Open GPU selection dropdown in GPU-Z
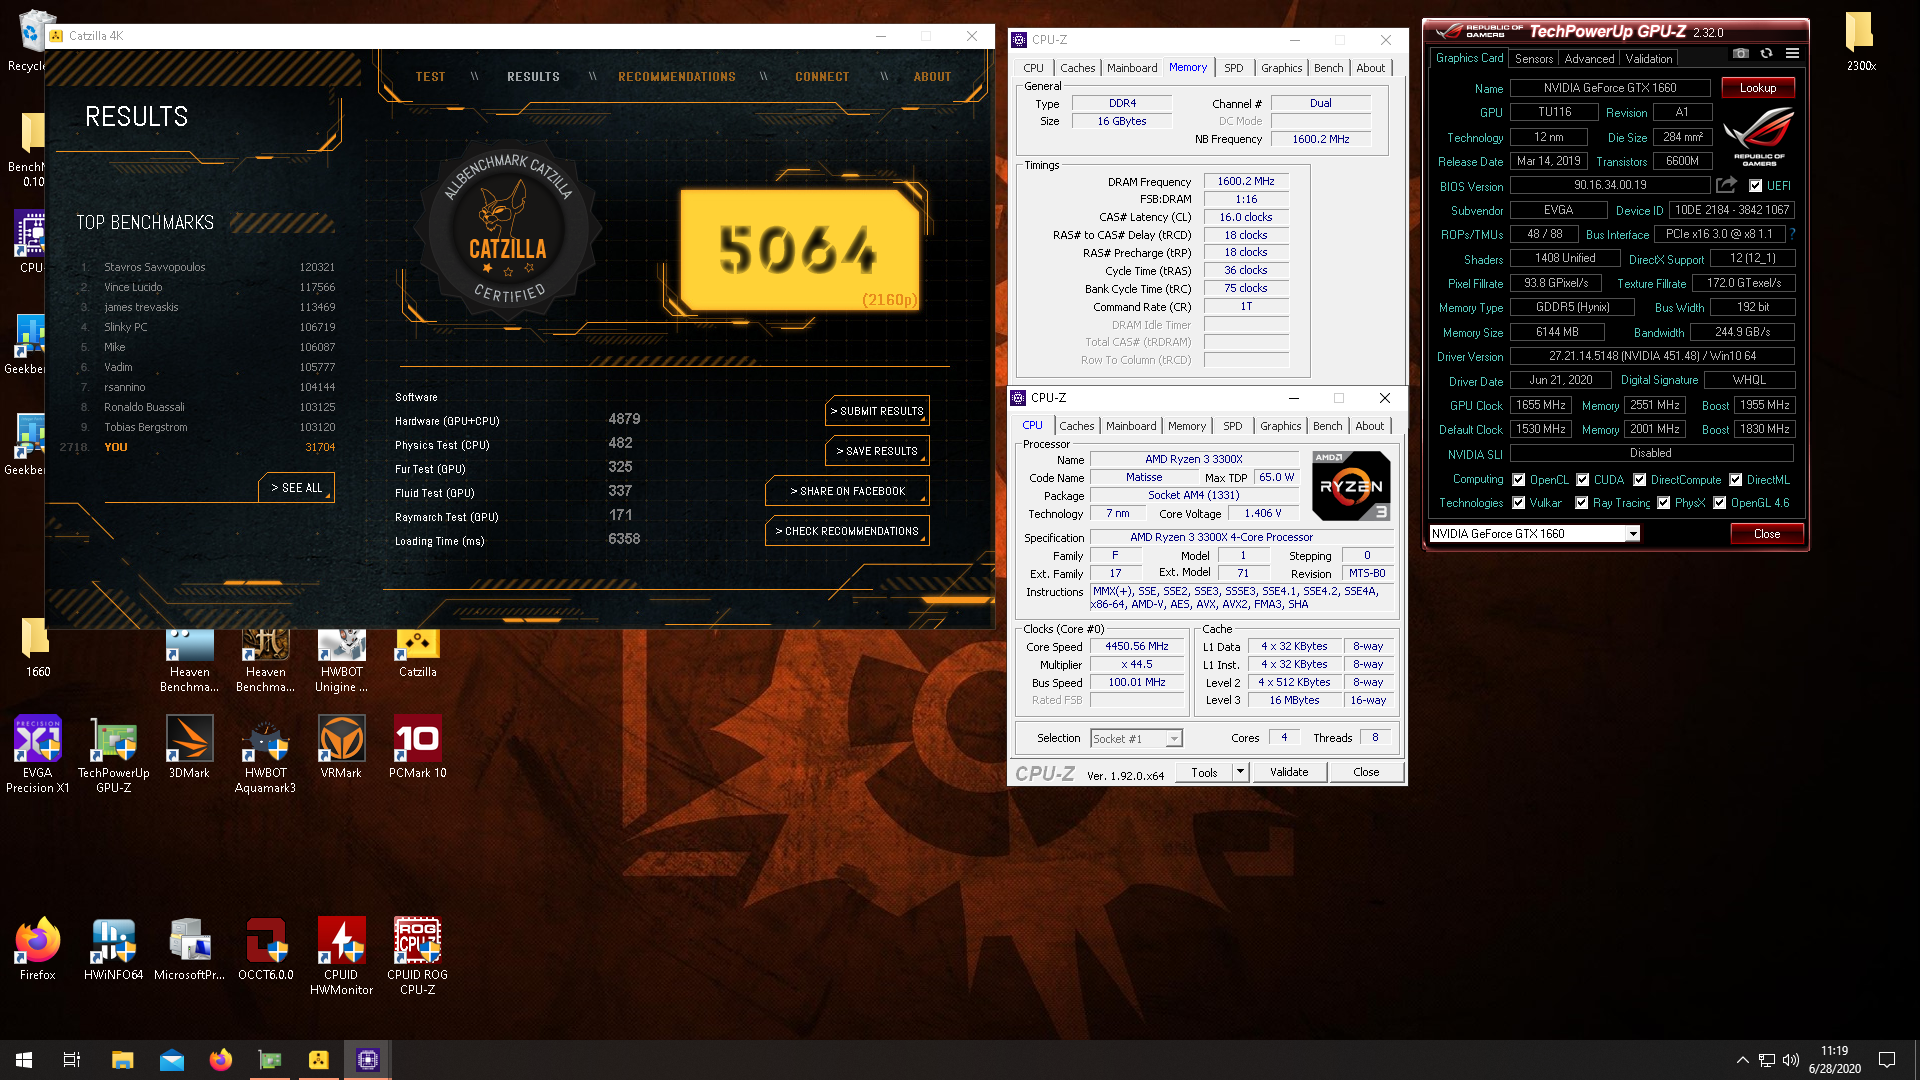 point(1632,534)
